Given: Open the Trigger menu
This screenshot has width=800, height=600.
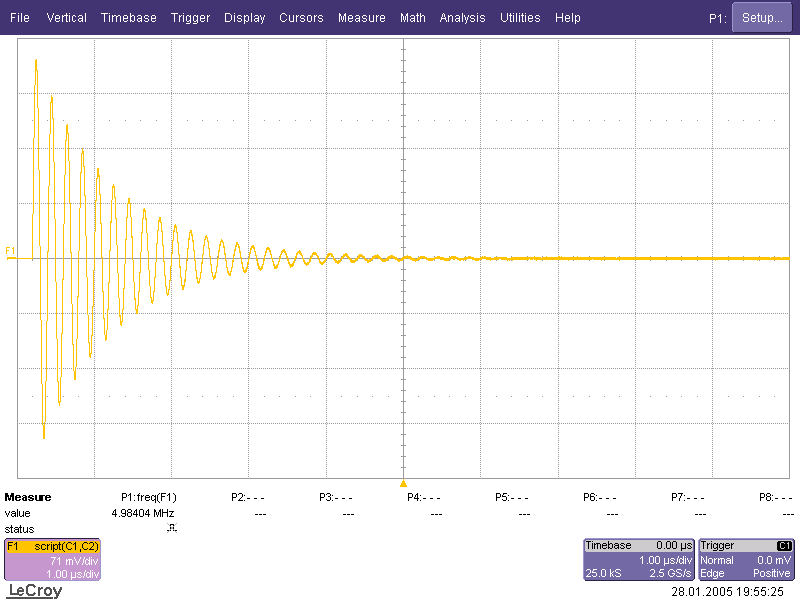Looking at the screenshot, I should [x=190, y=18].
